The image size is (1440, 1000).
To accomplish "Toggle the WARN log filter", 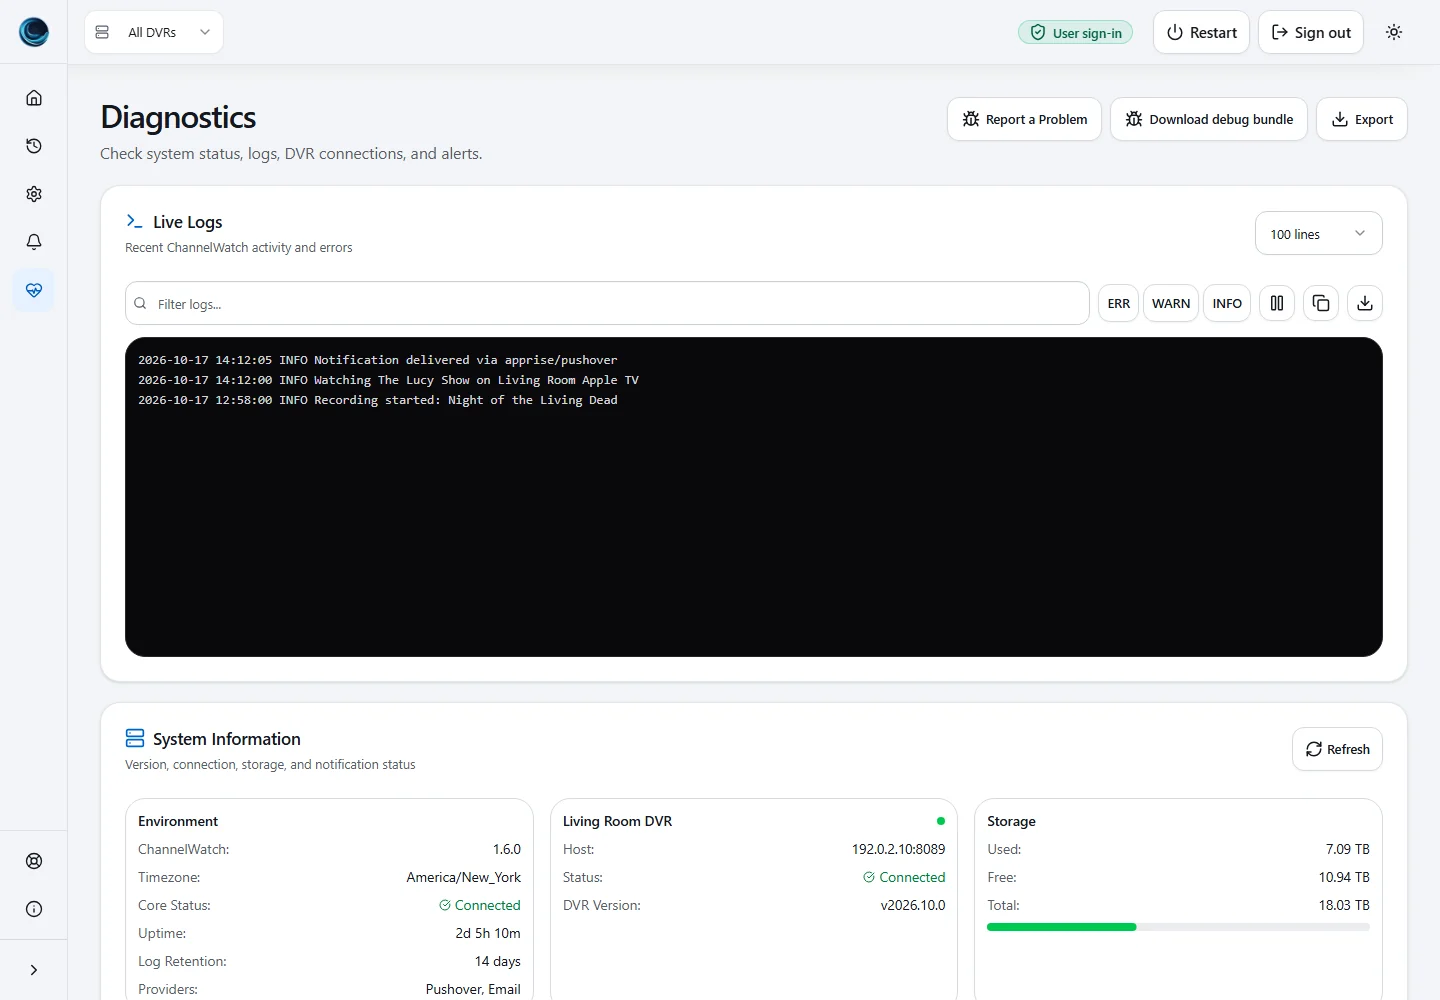I will click(1171, 303).
